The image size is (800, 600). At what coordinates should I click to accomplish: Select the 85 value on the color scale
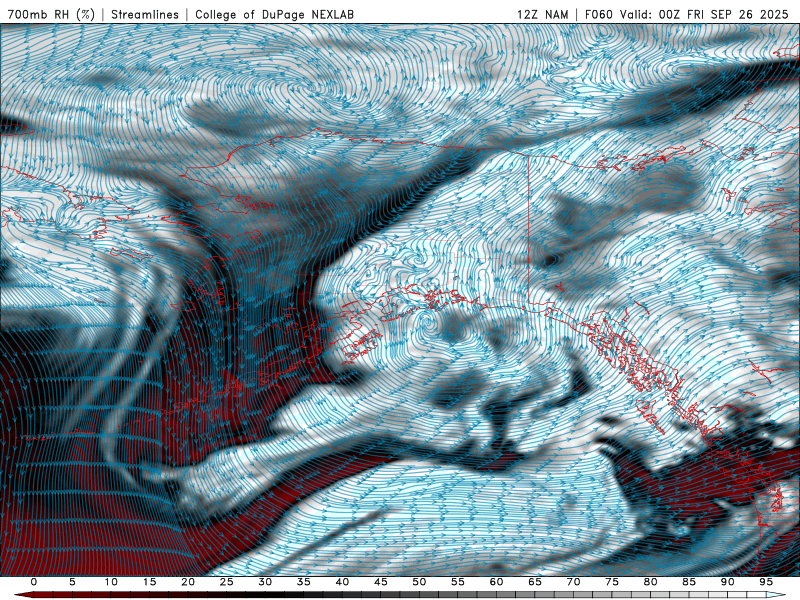(x=689, y=582)
